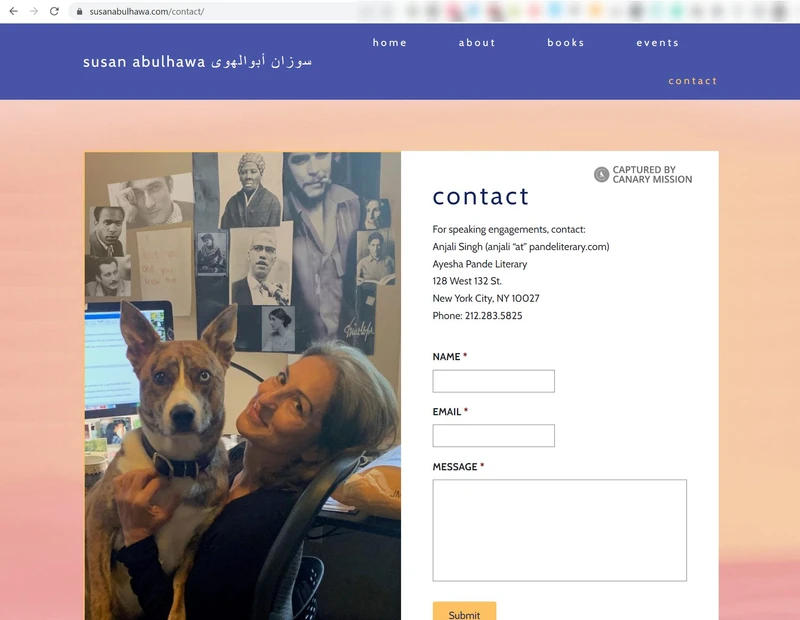800x620 pixels.
Task: Select the contact navigation link
Action: pyautogui.click(x=693, y=81)
